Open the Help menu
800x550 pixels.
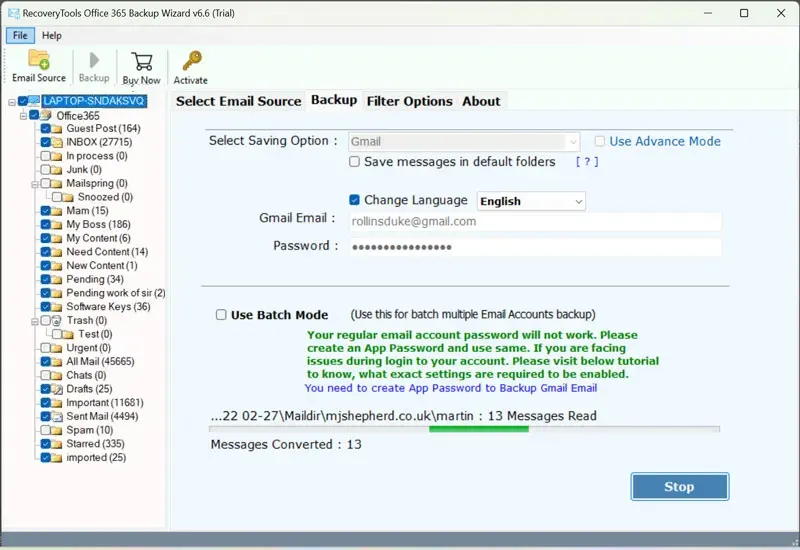point(52,35)
